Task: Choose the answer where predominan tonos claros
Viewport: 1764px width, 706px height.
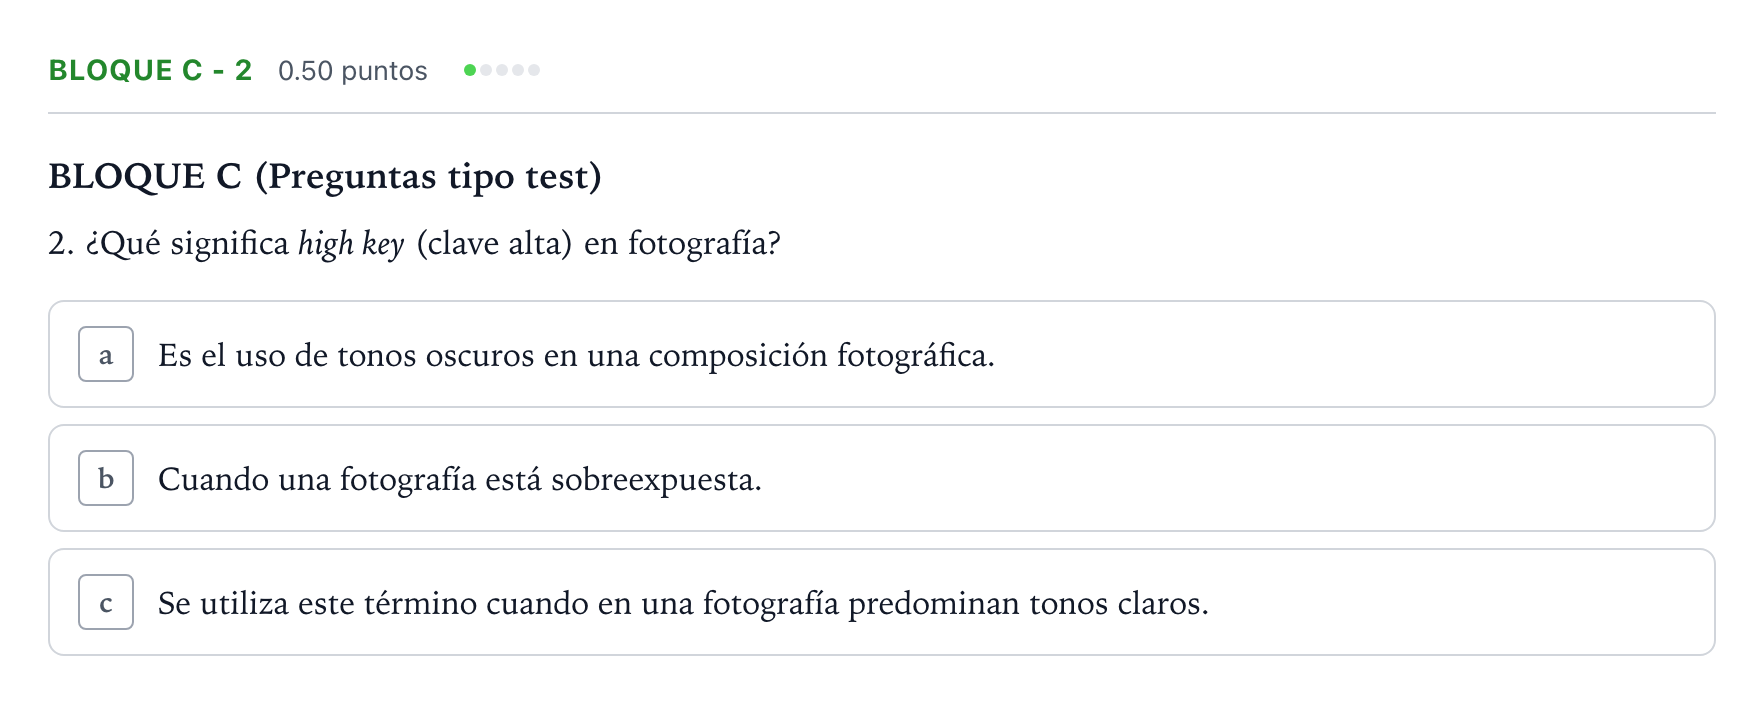Action: tap(881, 602)
